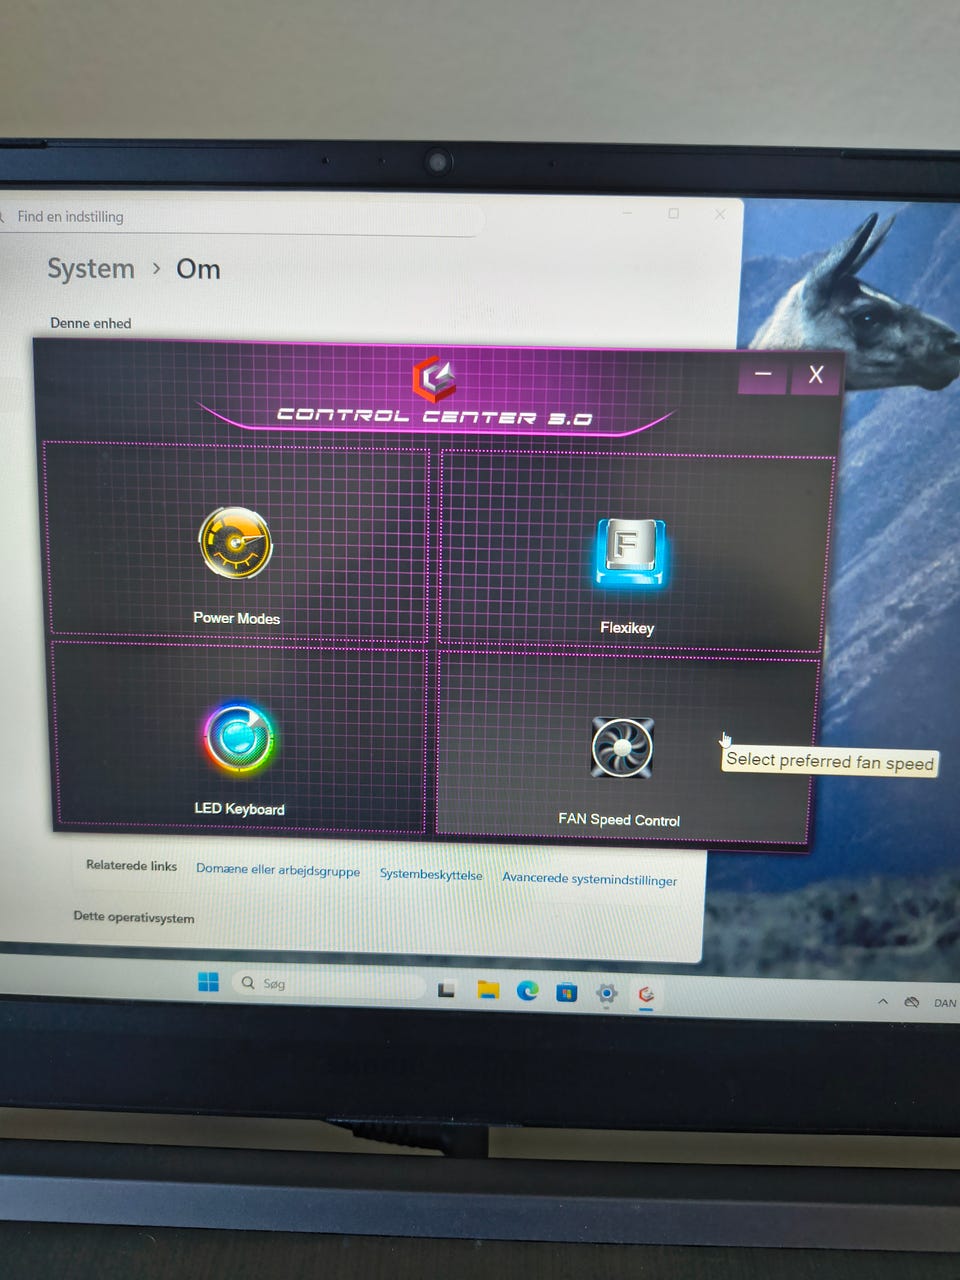Image resolution: width=960 pixels, height=1280 pixels.
Task: Click the Power Modes label
Action: pyautogui.click(x=236, y=618)
